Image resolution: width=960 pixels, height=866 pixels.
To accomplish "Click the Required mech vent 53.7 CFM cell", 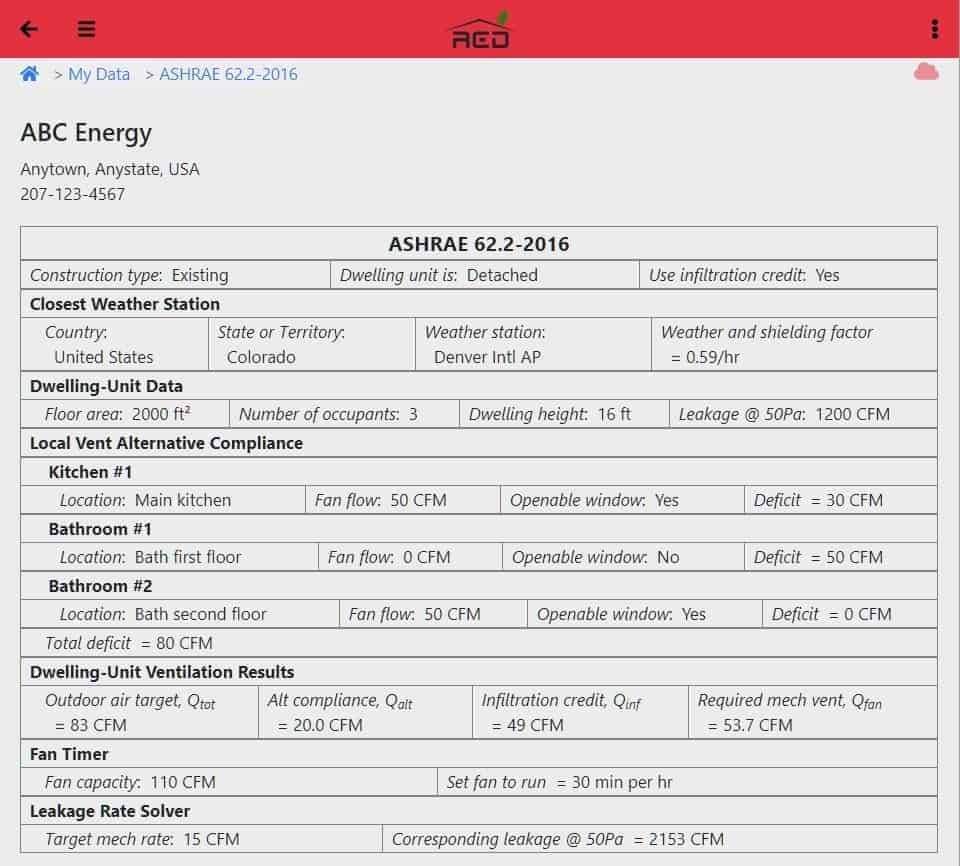I will click(813, 712).
